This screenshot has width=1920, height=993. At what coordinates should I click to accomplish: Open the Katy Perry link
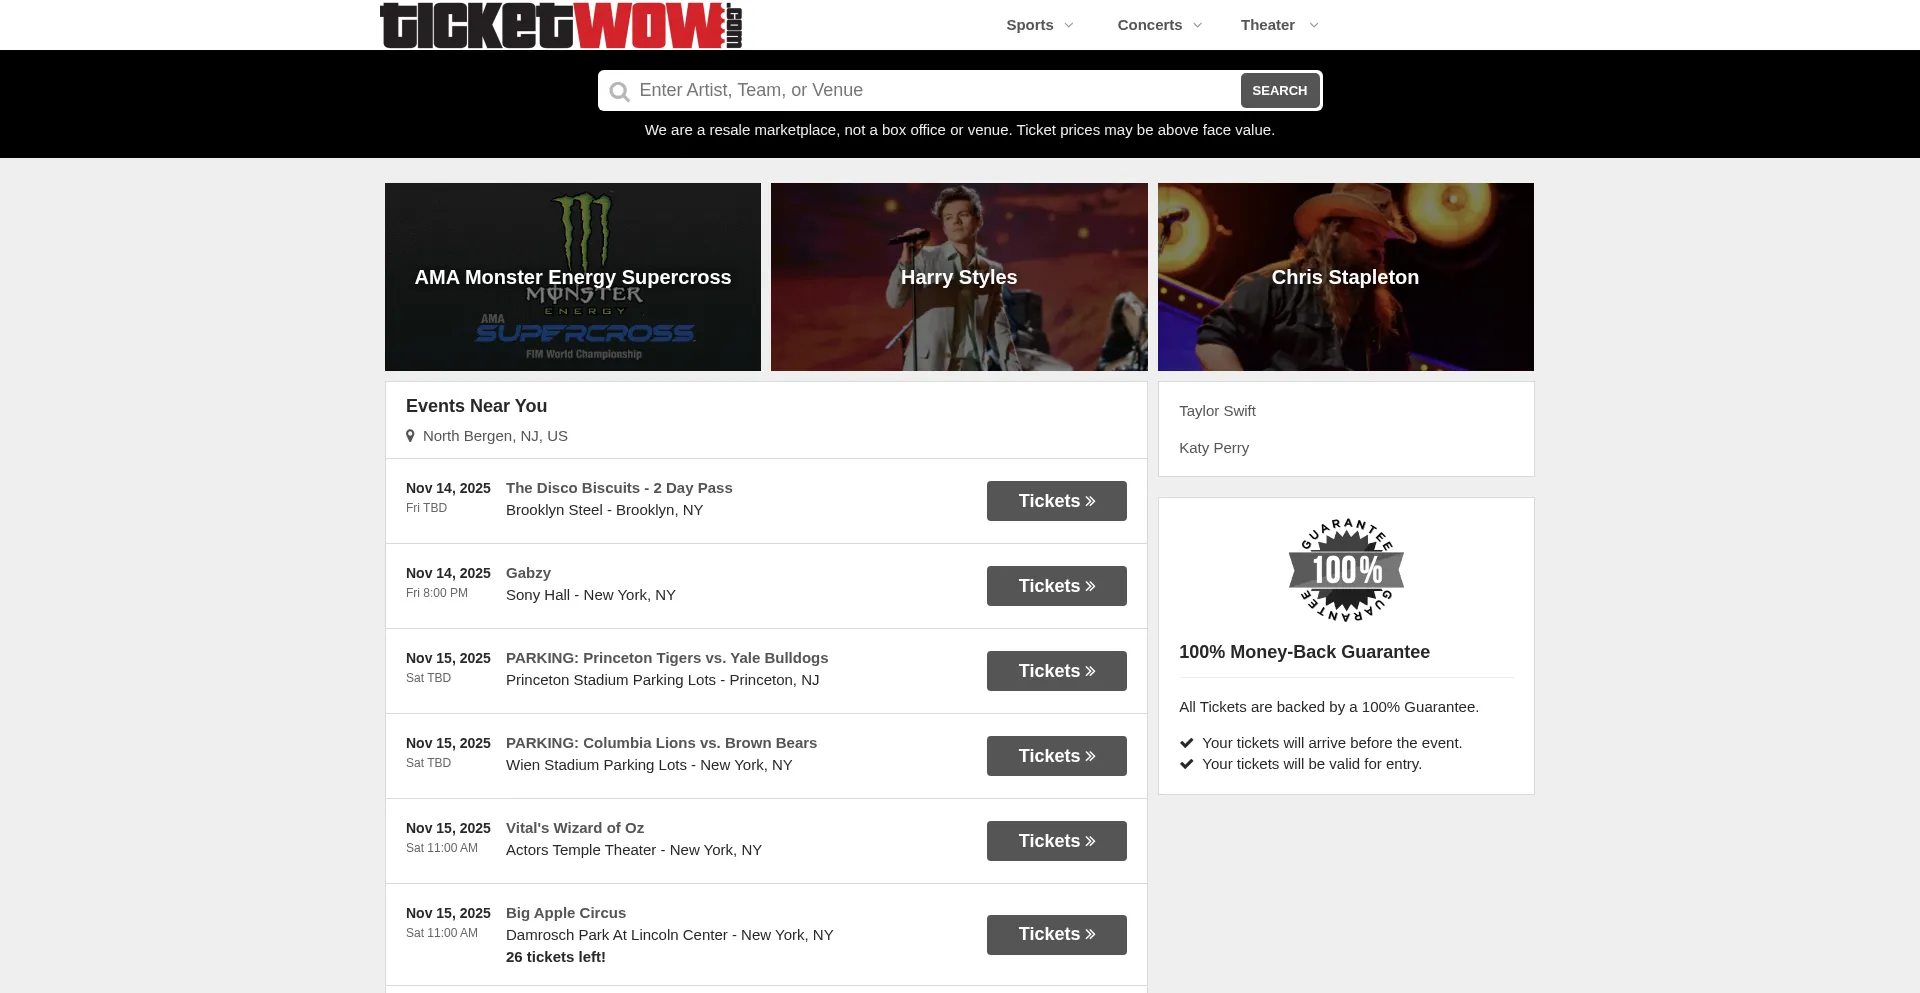coord(1214,448)
